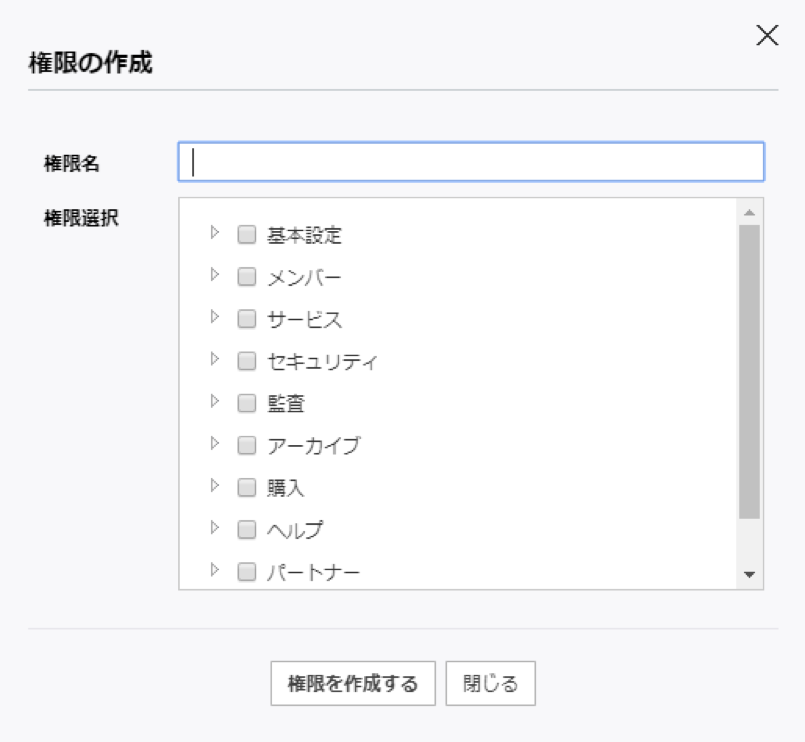Click the 権限名 text input field

click(471, 162)
